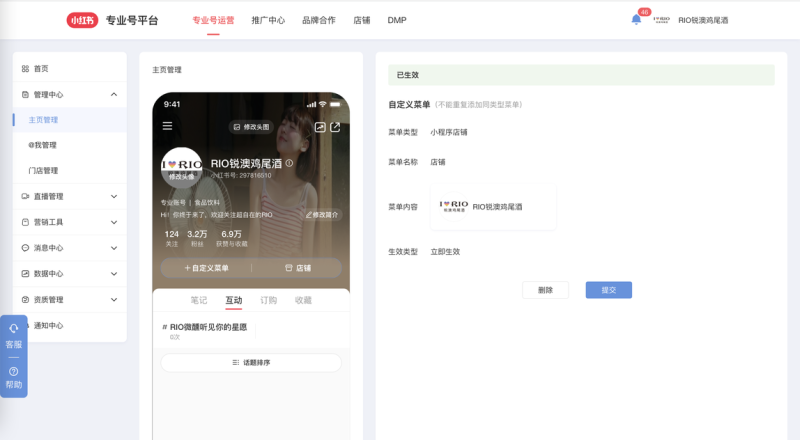Screen dimensions: 800x440
Task: Click the image chart icon on cover
Action: (x=320, y=127)
